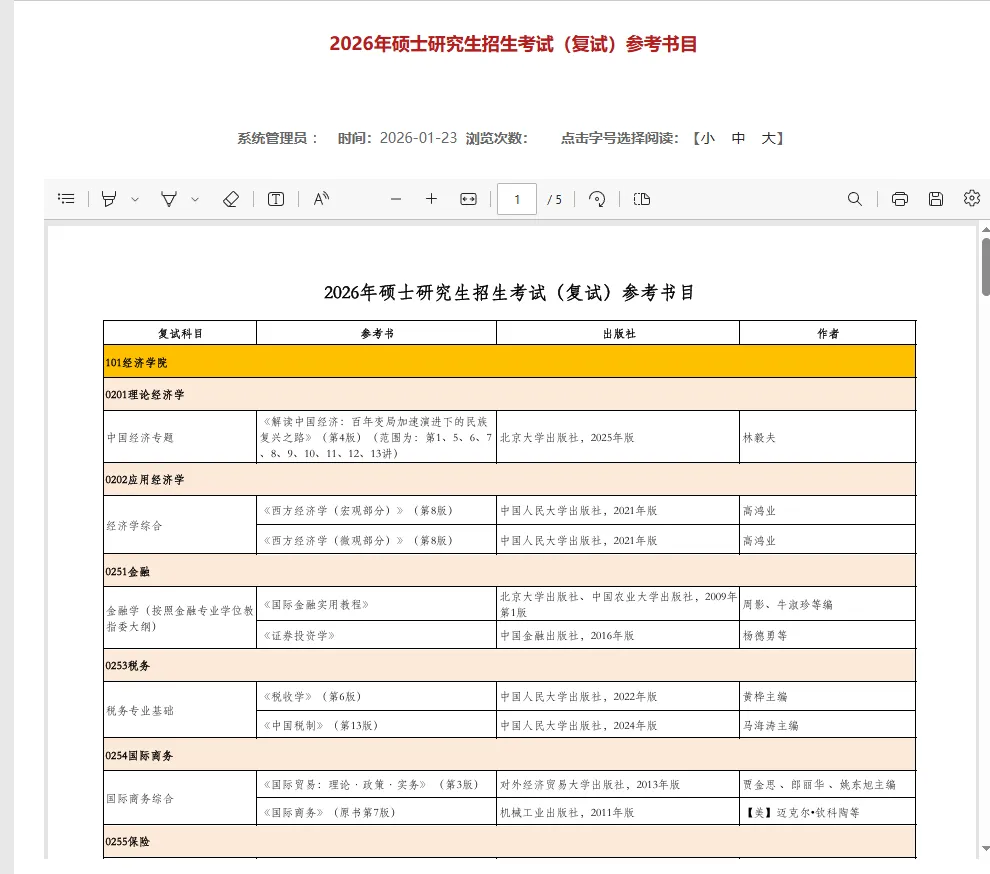Click the 0251金融 row

click(510, 571)
